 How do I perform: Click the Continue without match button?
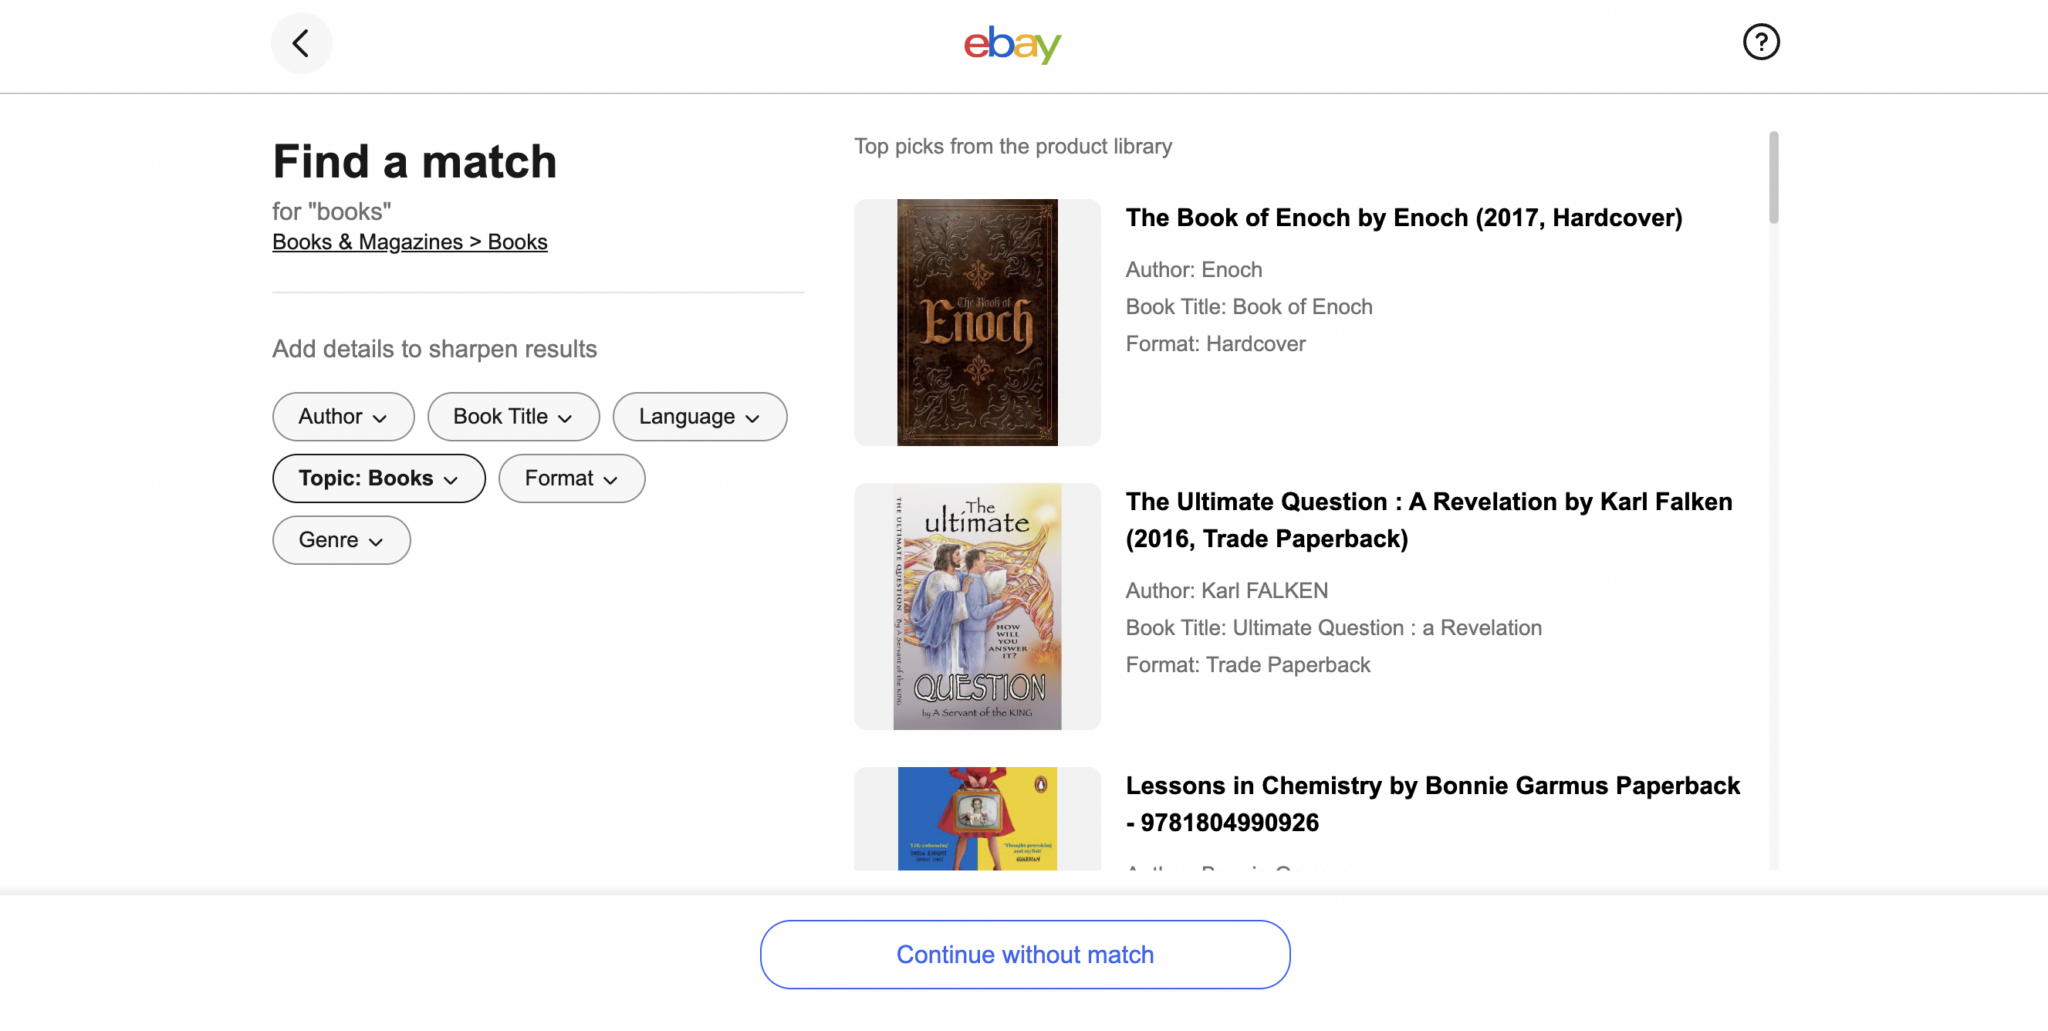1025,954
